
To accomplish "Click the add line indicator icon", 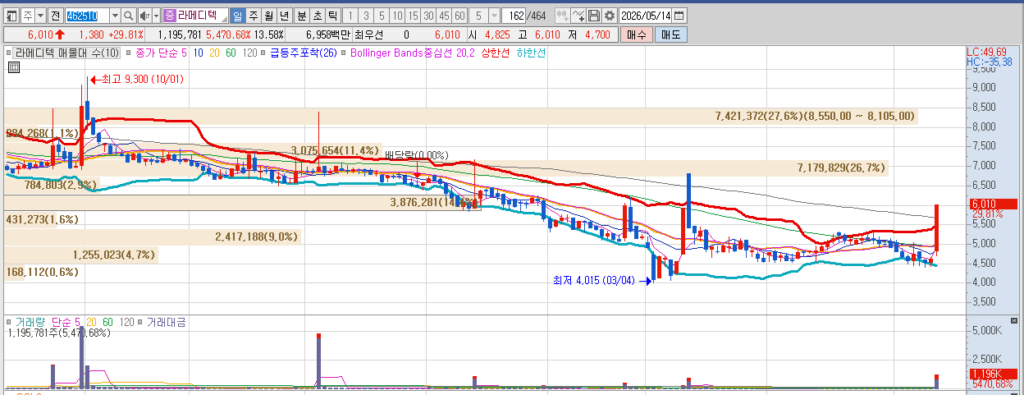I will click(578, 16).
